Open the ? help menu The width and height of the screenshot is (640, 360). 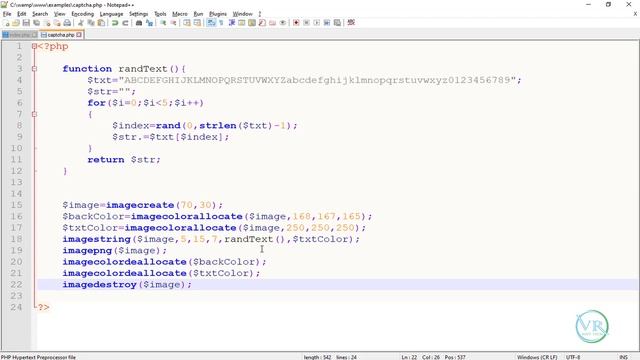pos(260,14)
